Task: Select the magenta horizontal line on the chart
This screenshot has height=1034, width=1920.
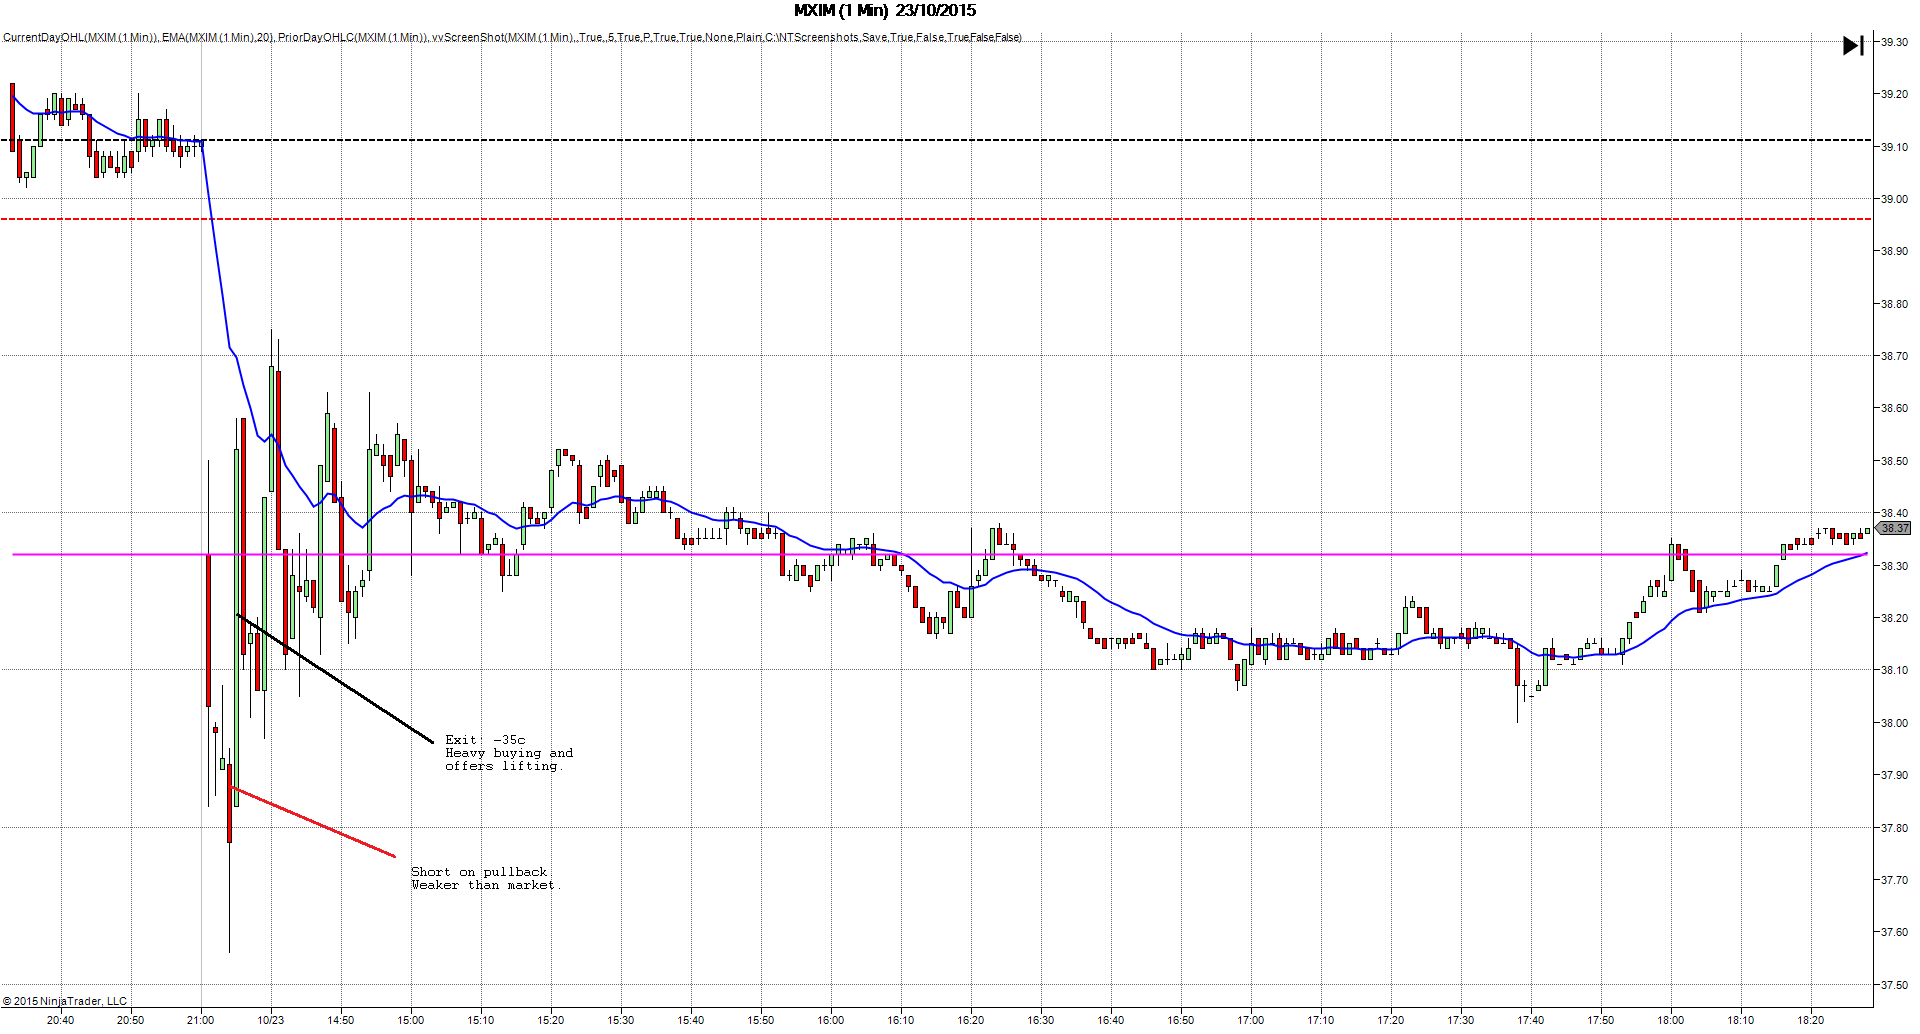Action: 940,554
